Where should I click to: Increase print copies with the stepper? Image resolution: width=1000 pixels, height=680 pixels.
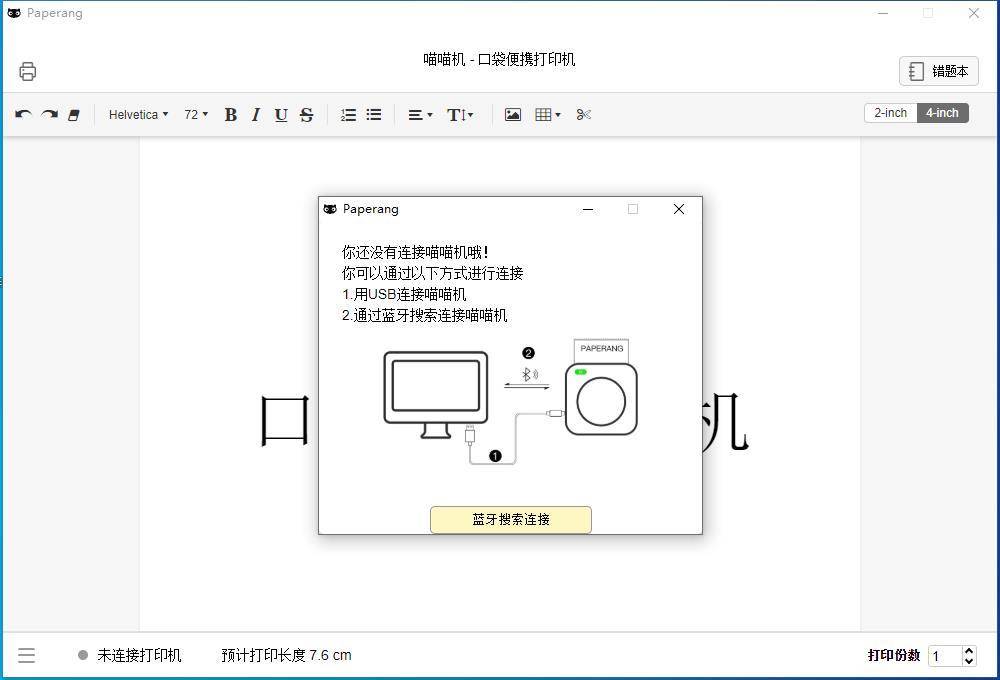click(x=968, y=650)
